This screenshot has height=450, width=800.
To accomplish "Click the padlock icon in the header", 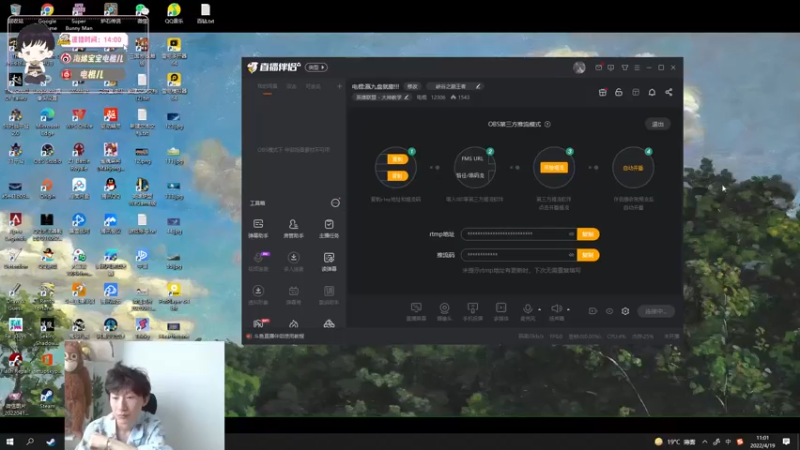I will pos(619,92).
